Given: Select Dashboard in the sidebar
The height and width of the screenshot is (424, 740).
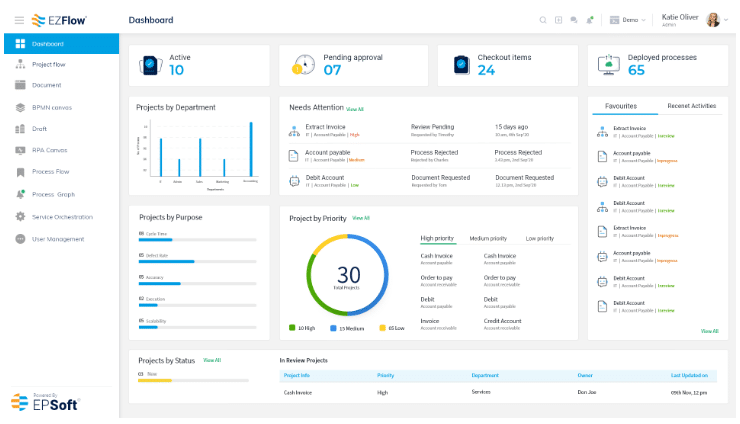Looking at the screenshot, I should pos(61,43).
